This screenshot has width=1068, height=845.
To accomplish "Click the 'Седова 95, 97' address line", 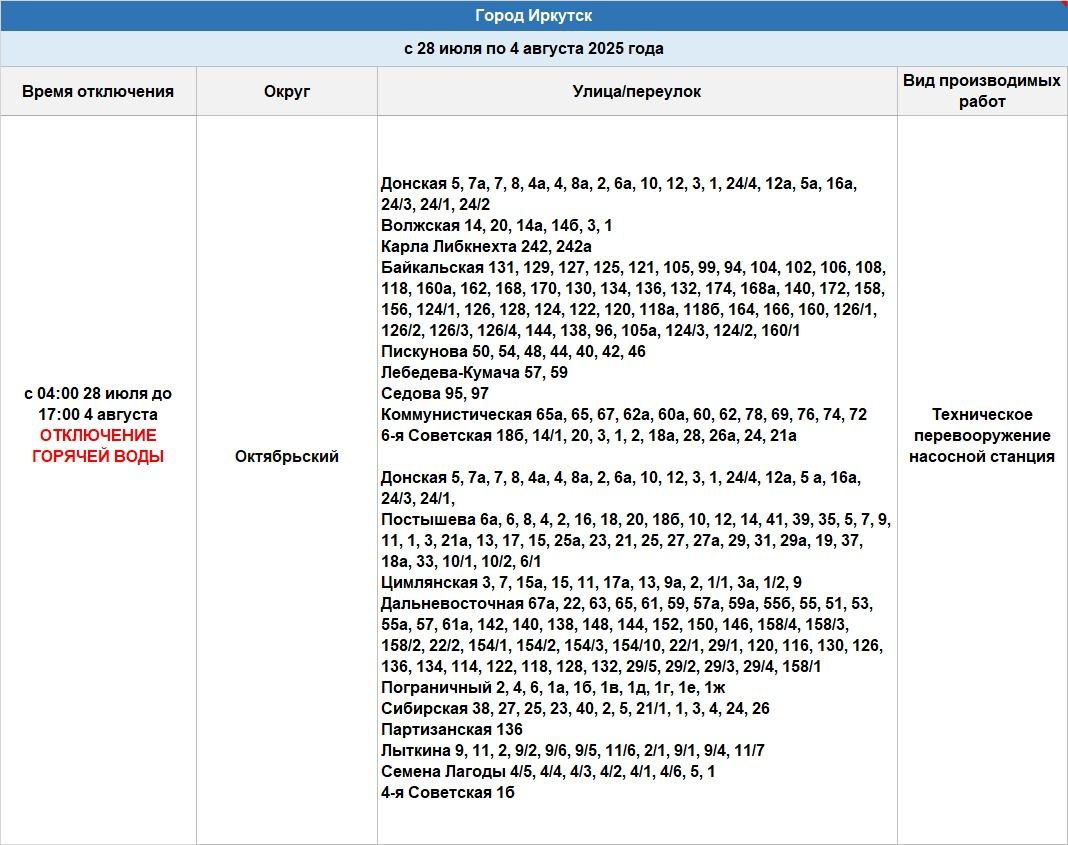I will 435,394.
